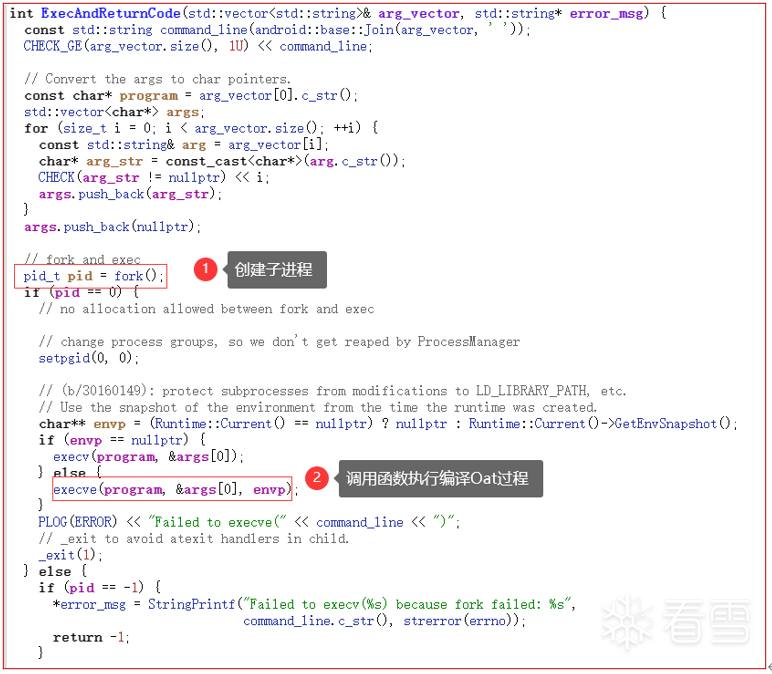This screenshot has height=674, width=772.
Task: Click 'if (pid == -1)' condition
Action: pyautogui.click(x=99, y=587)
